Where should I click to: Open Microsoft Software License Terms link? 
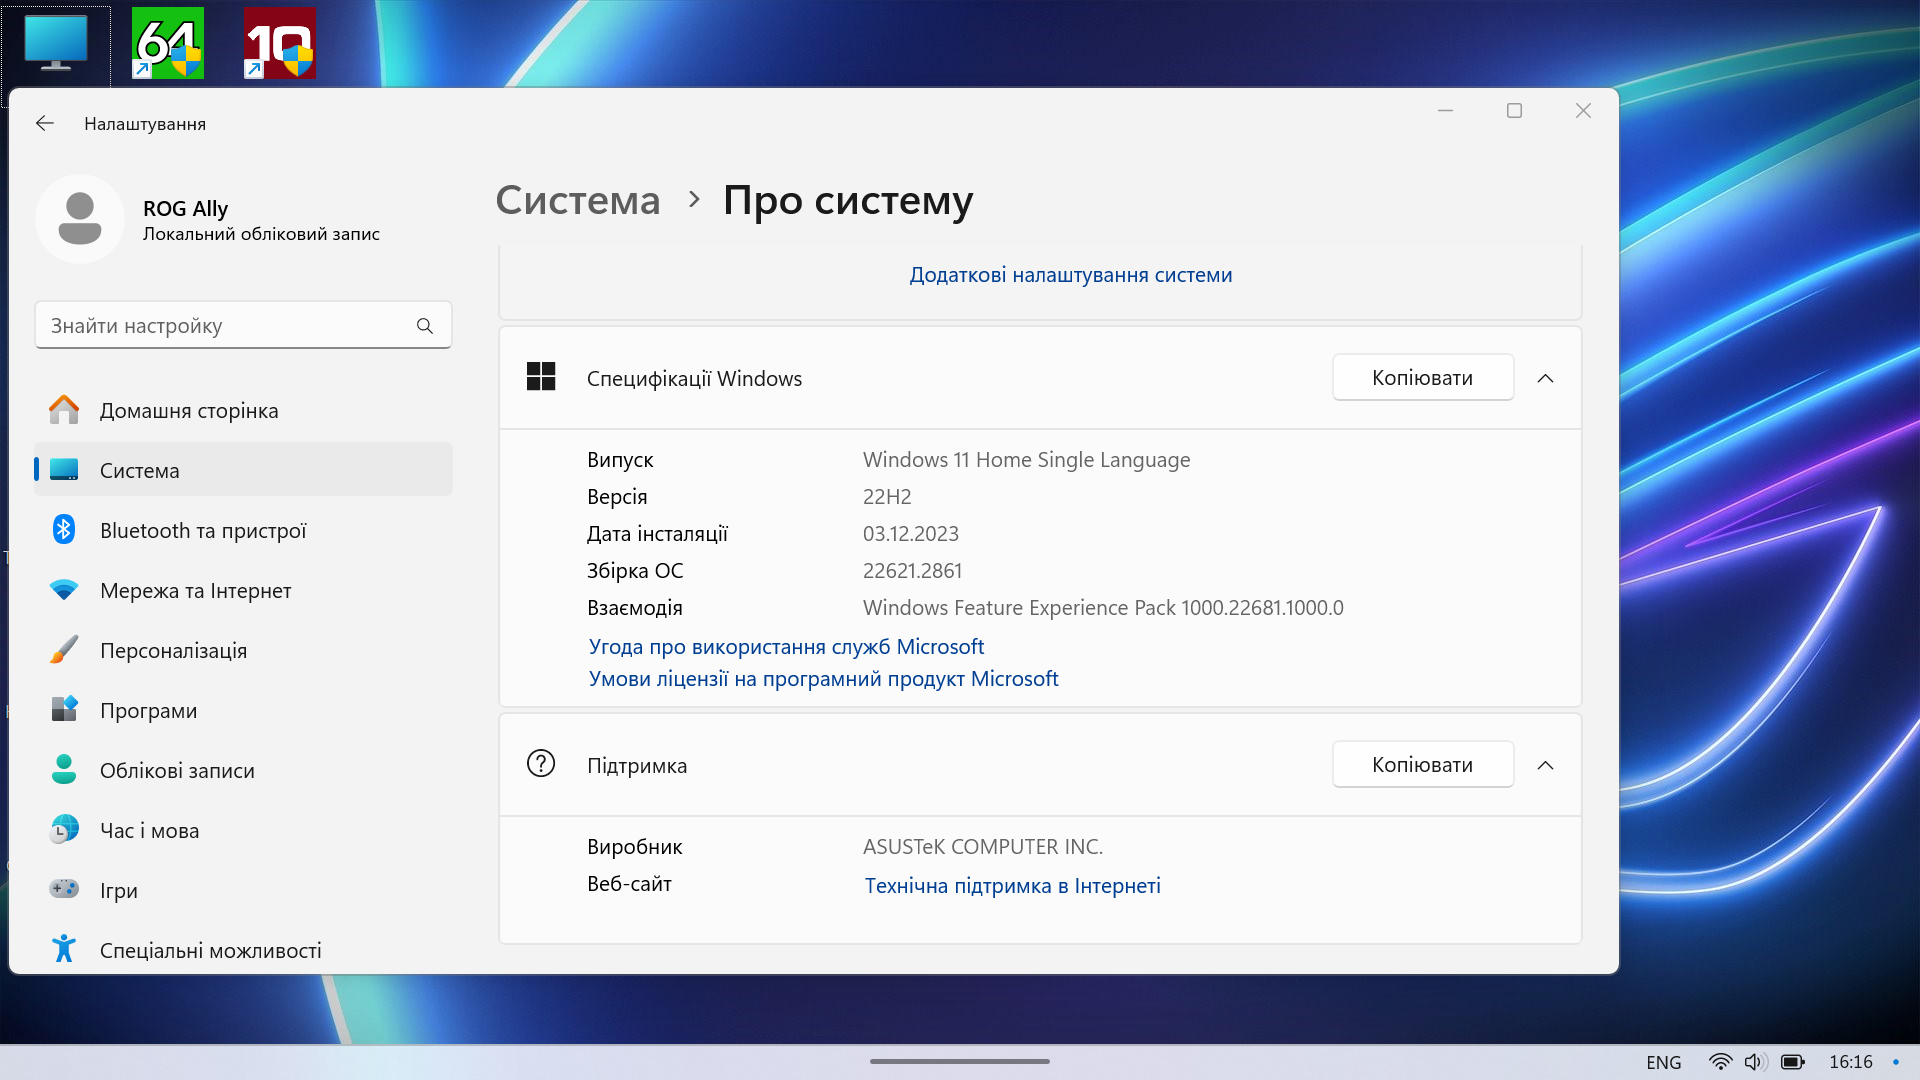tap(824, 678)
